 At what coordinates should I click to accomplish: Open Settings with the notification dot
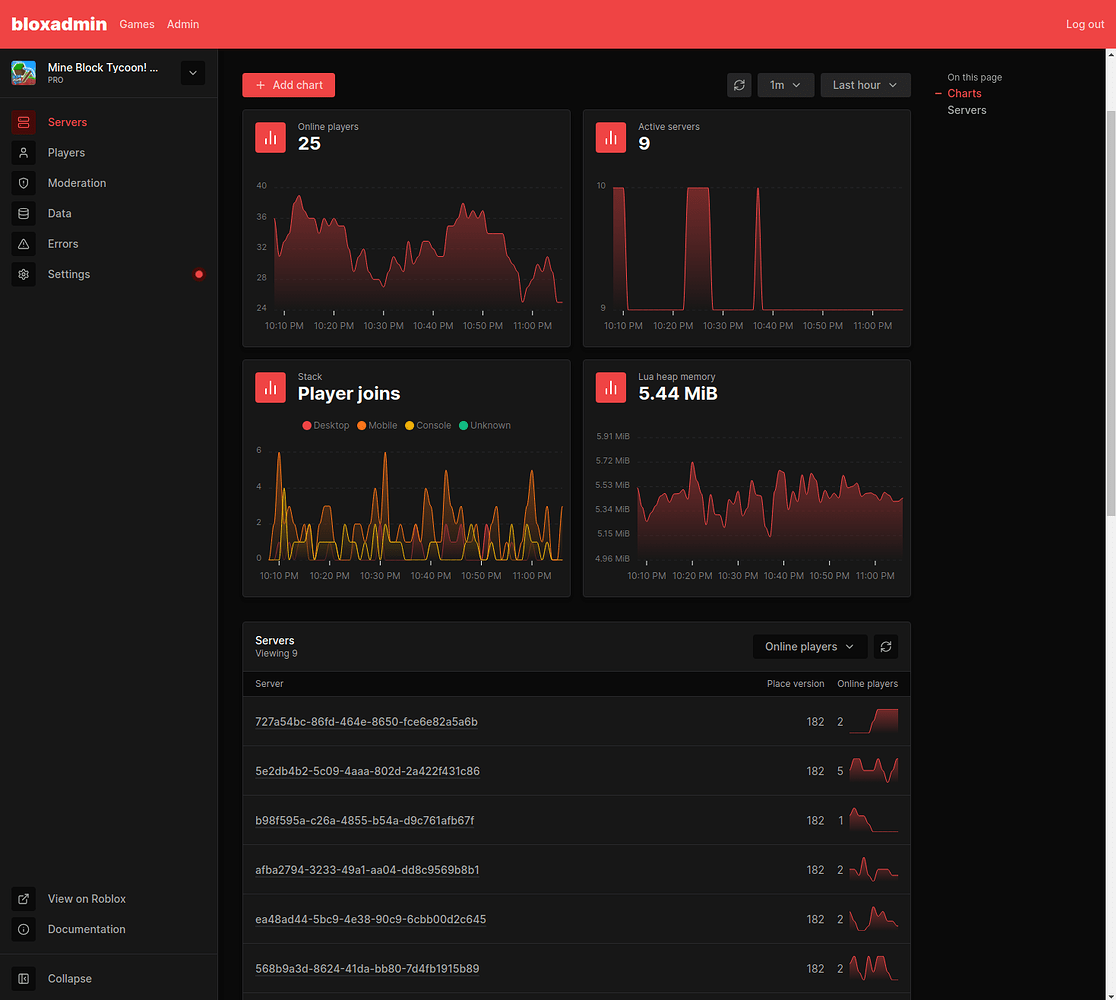point(23,274)
